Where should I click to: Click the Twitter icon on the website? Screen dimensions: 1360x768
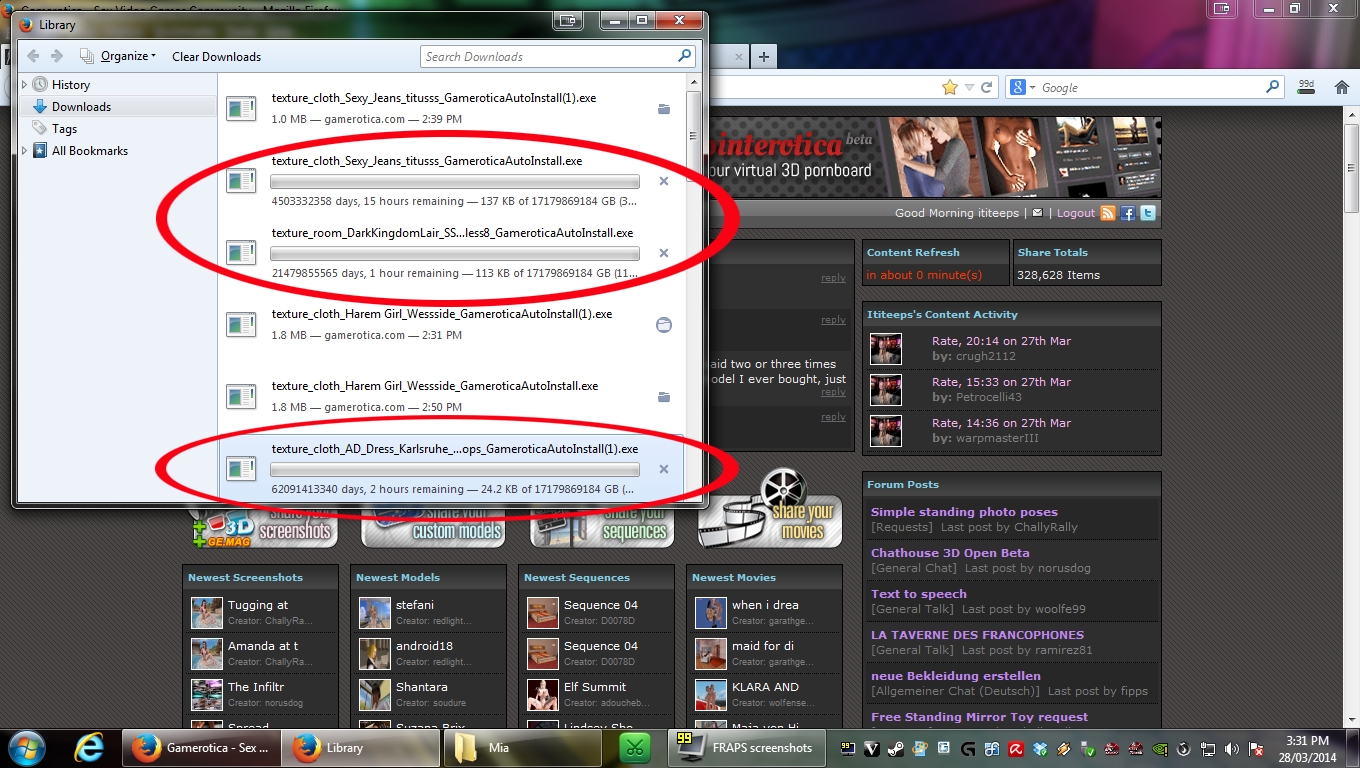tap(1148, 213)
